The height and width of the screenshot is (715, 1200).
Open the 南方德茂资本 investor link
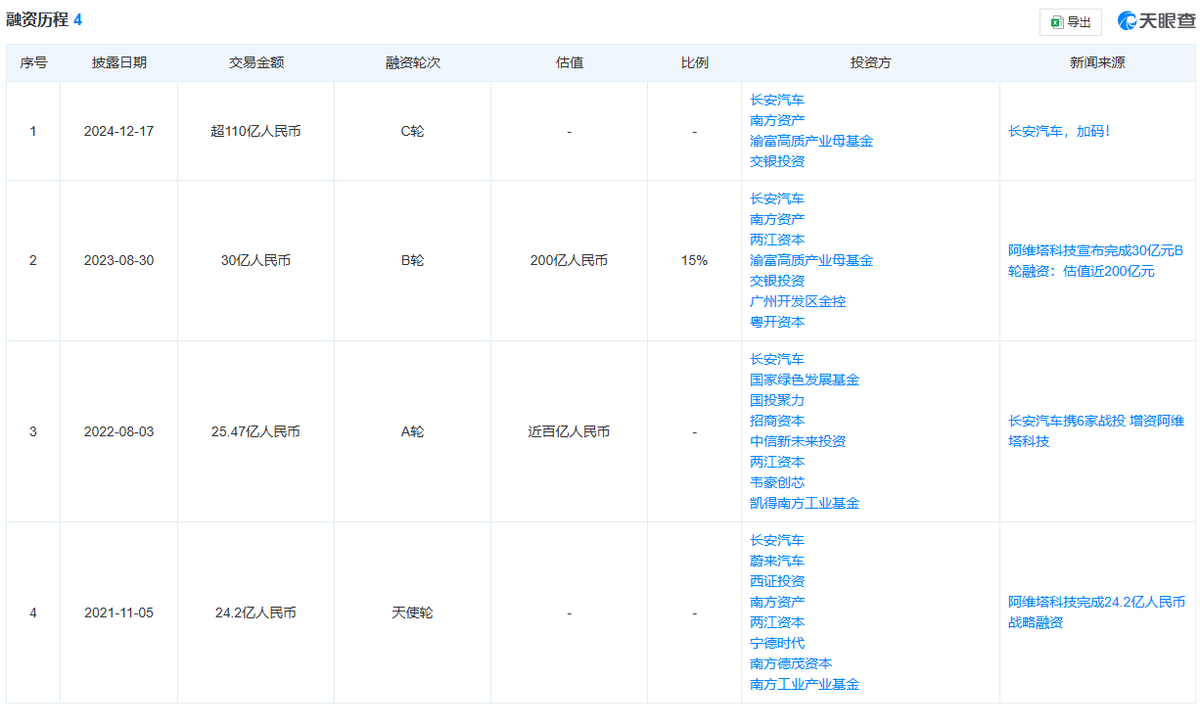coord(791,663)
